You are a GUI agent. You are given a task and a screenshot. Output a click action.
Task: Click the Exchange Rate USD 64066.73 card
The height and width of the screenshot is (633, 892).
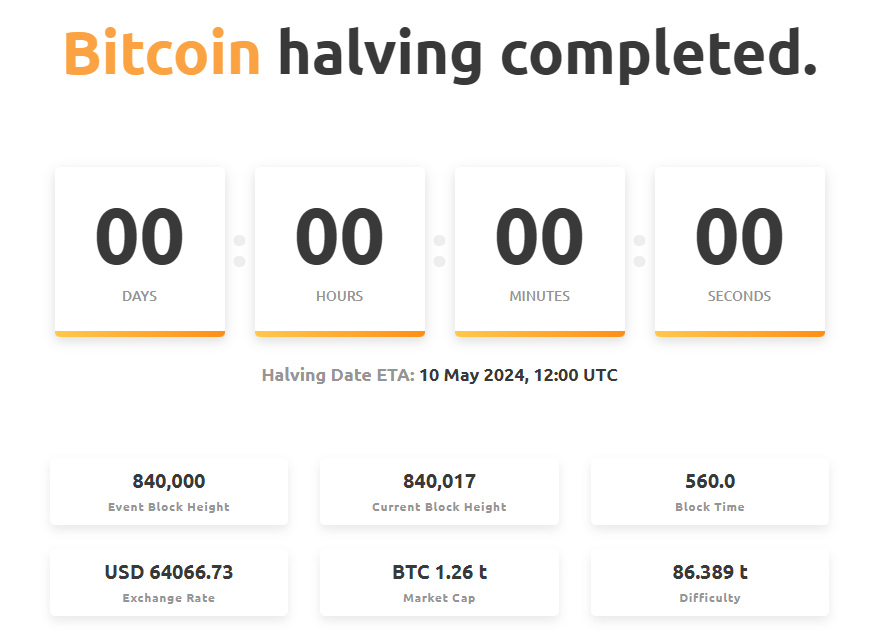click(169, 582)
